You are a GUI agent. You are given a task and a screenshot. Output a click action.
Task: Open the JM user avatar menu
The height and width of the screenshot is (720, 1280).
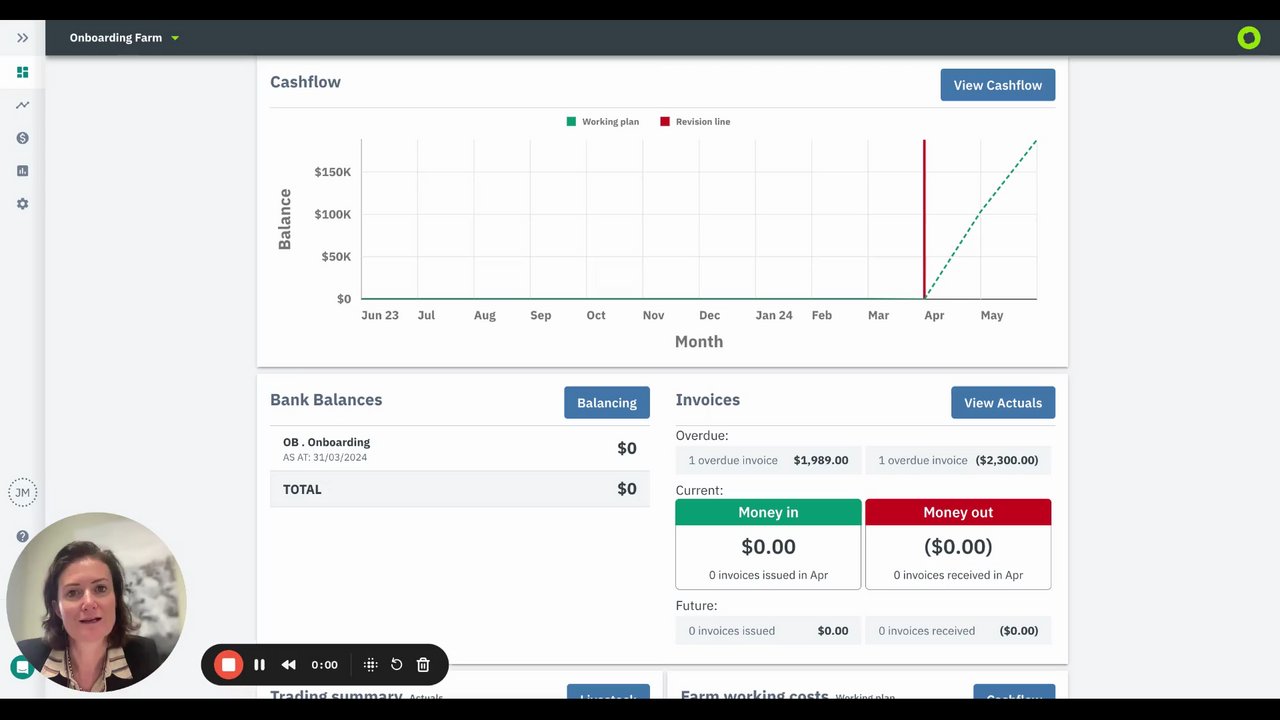tap(22, 492)
